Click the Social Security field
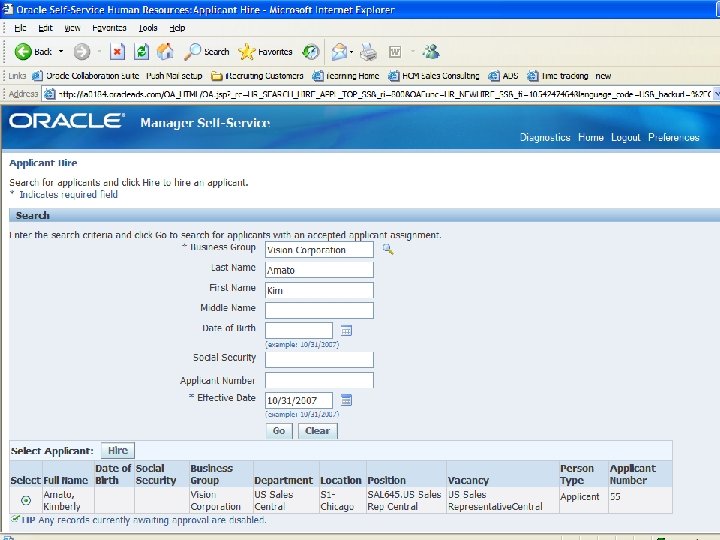This screenshot has width=720, height=540. click(319, 360)
